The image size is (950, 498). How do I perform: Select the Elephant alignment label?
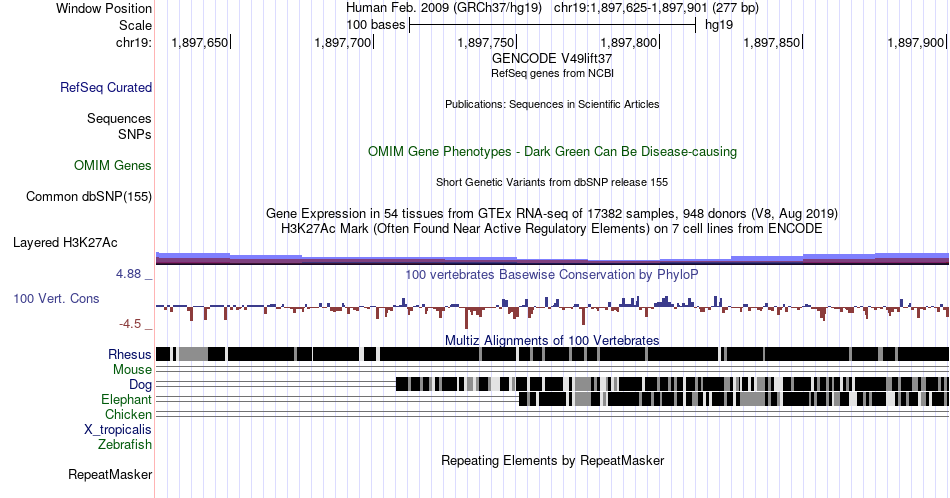(126, 399)
